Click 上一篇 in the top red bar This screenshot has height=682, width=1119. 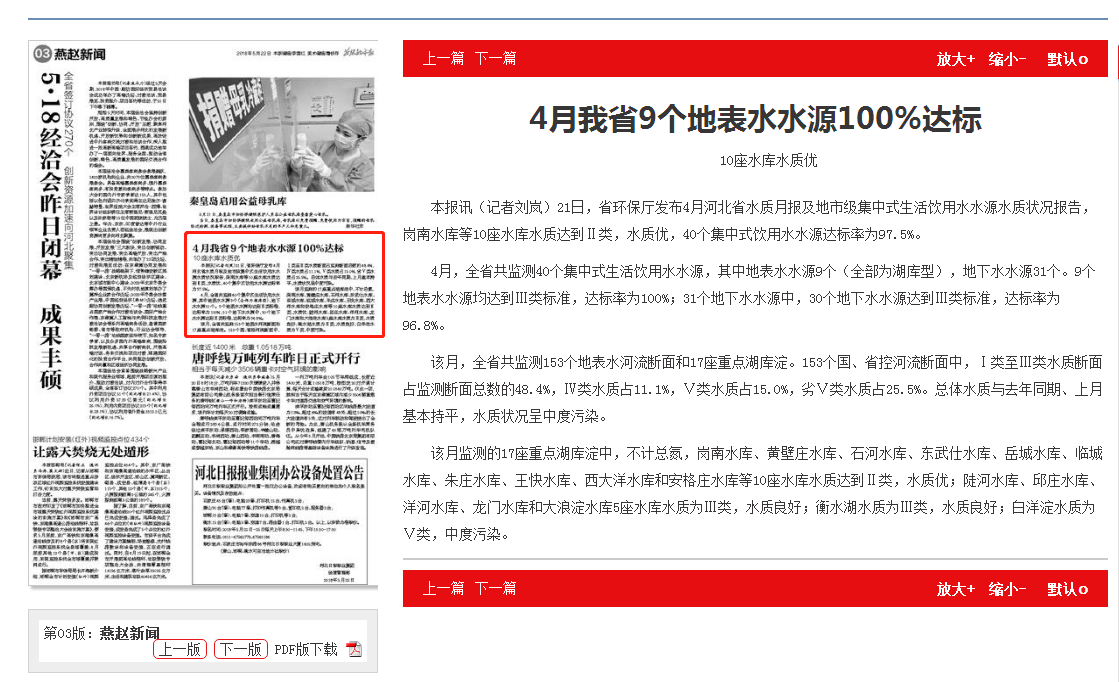tap(443, 58)
